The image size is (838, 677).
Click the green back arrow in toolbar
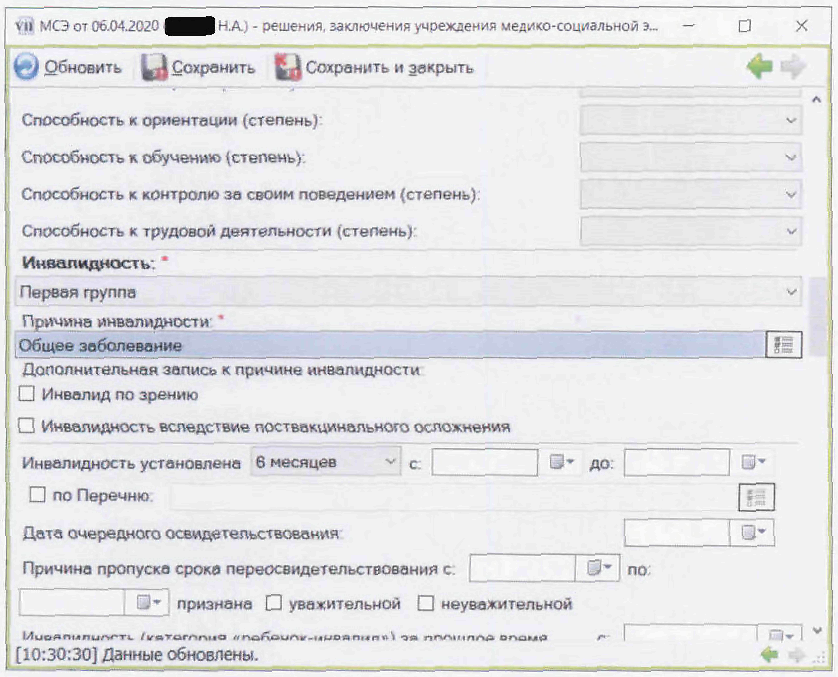pyautogui.click(x=759, y=67)
